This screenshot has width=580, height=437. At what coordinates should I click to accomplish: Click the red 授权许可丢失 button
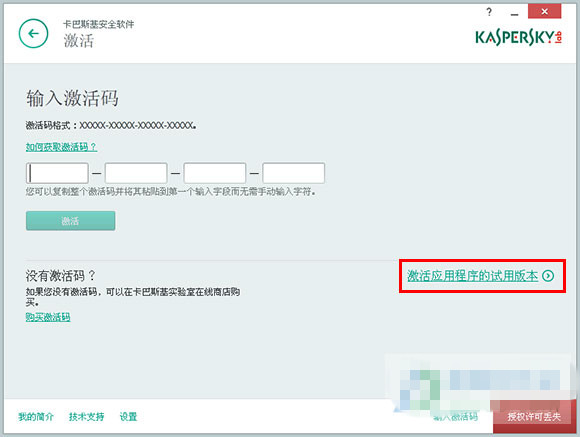click(x=534, y=417)
